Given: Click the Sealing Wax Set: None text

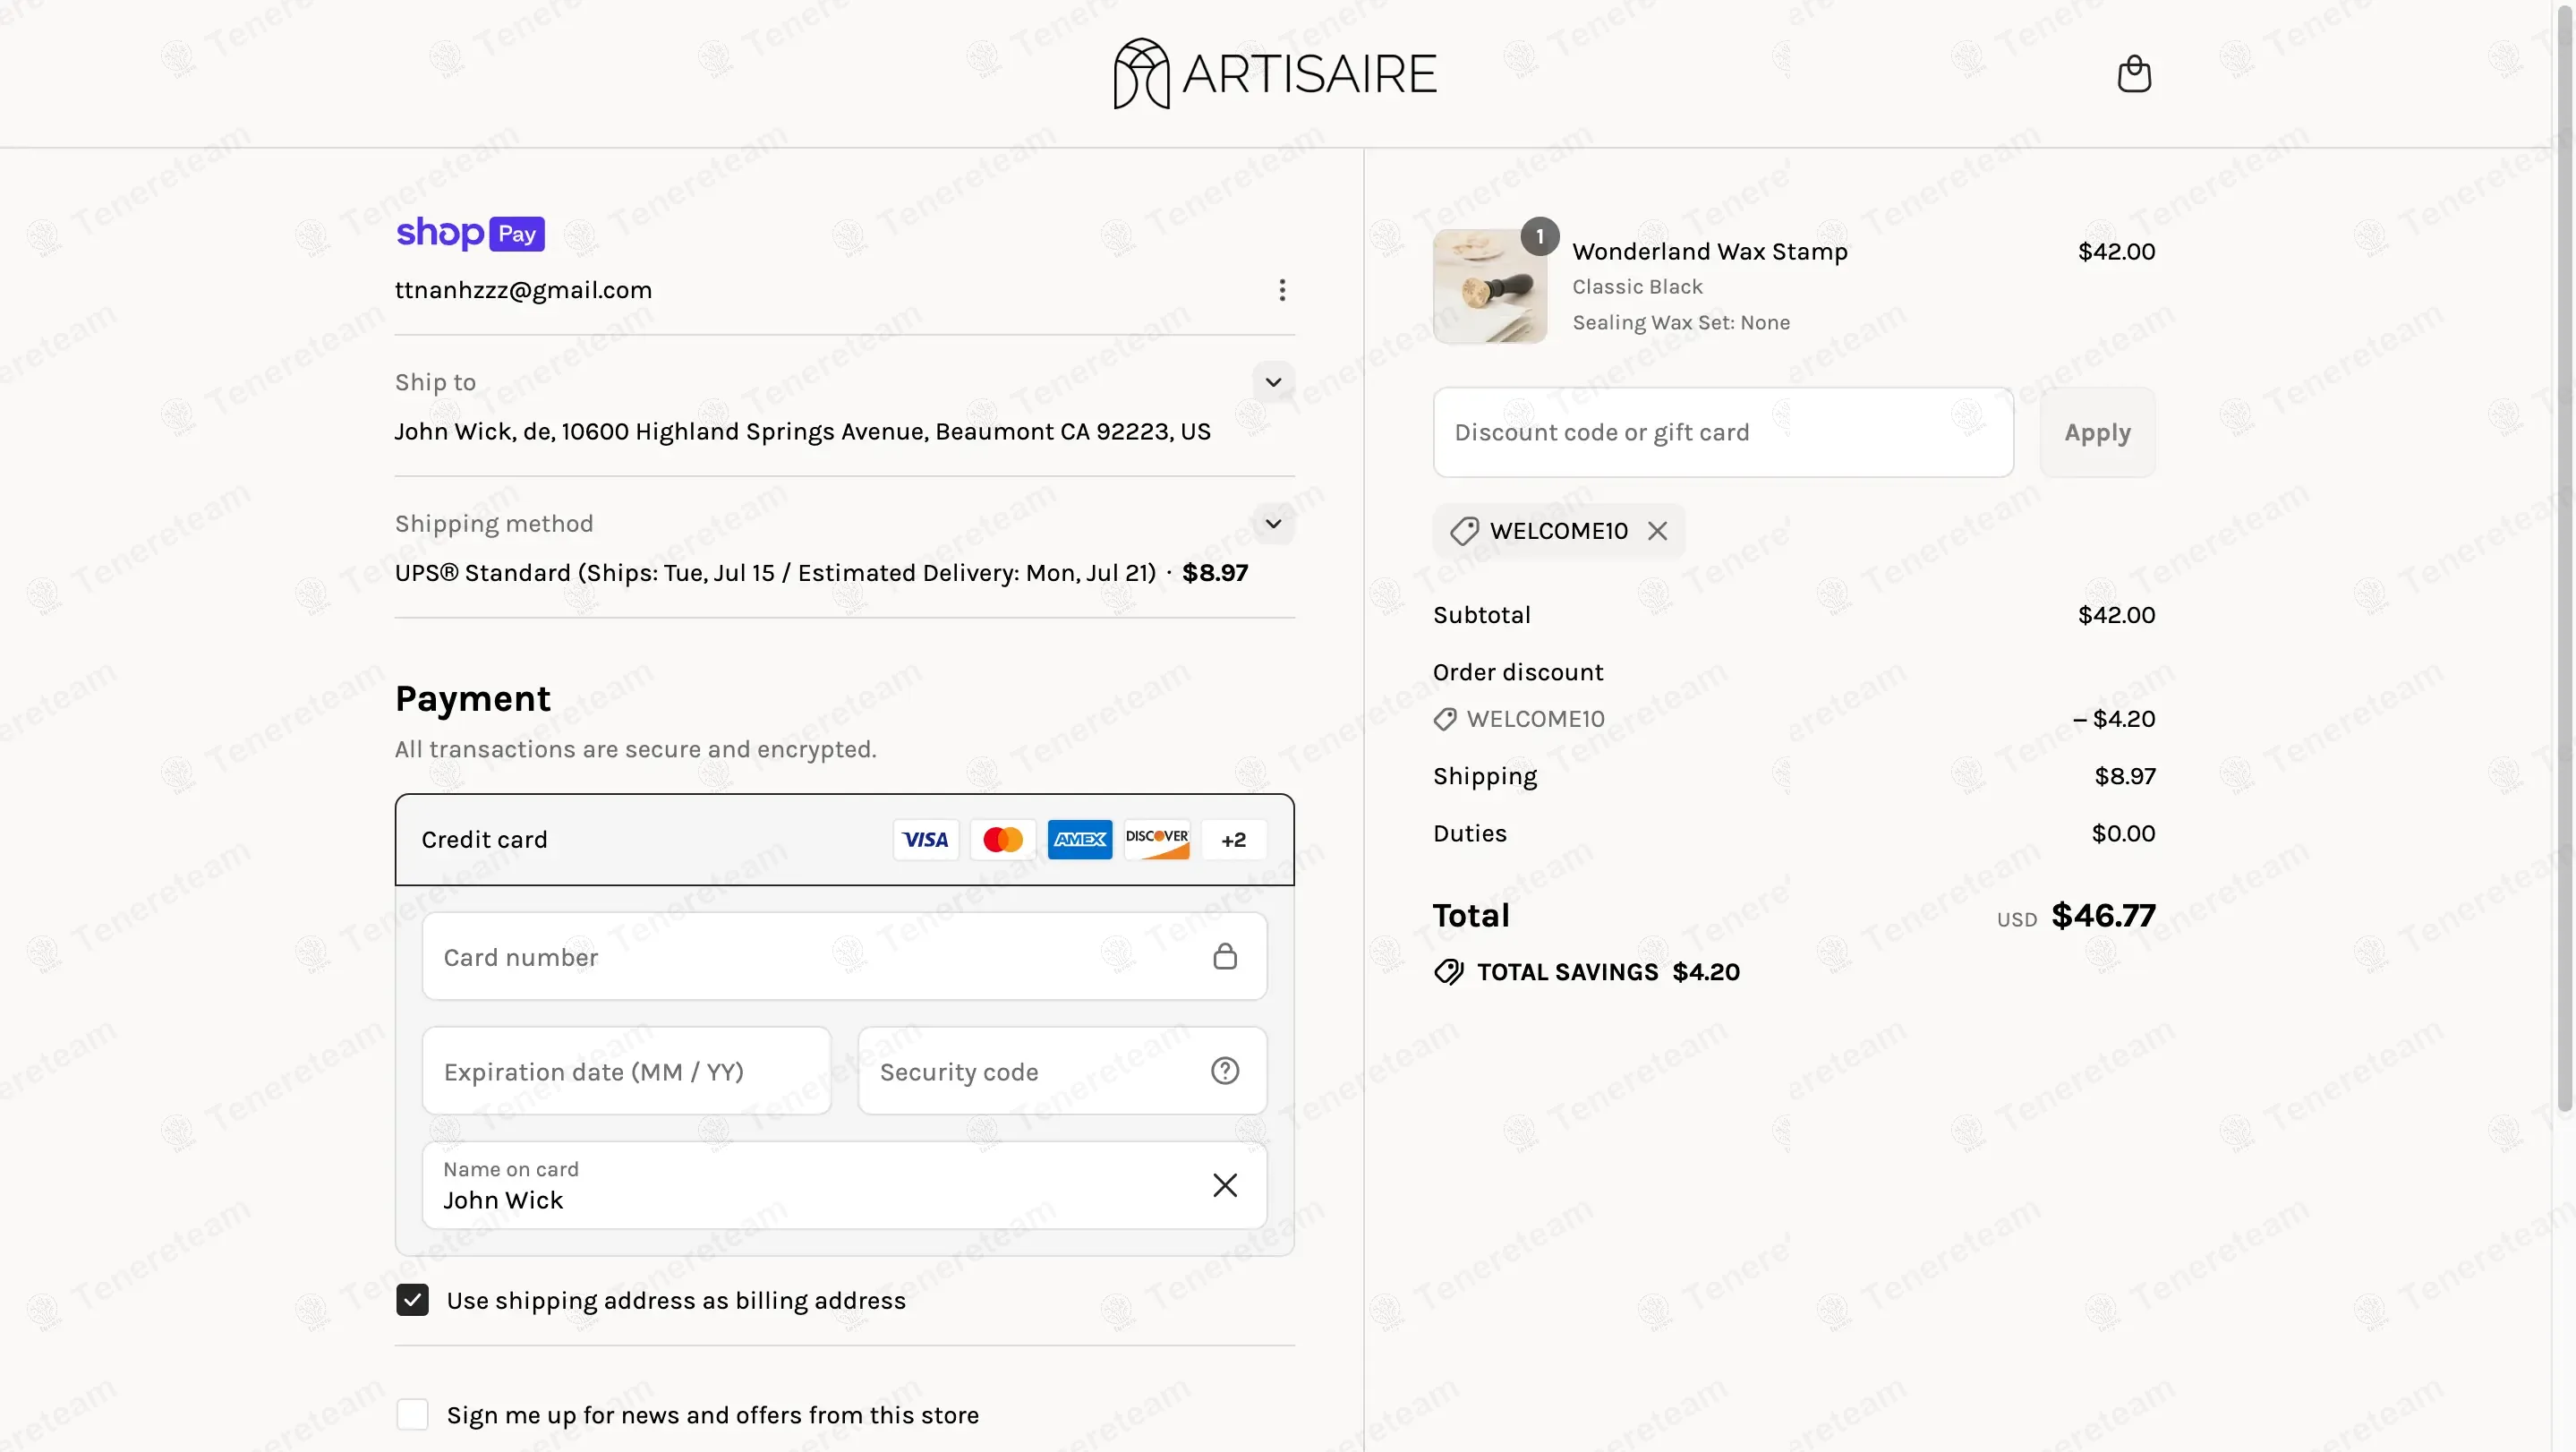Looking at the screenshot, I should (x=1681, y=323).
